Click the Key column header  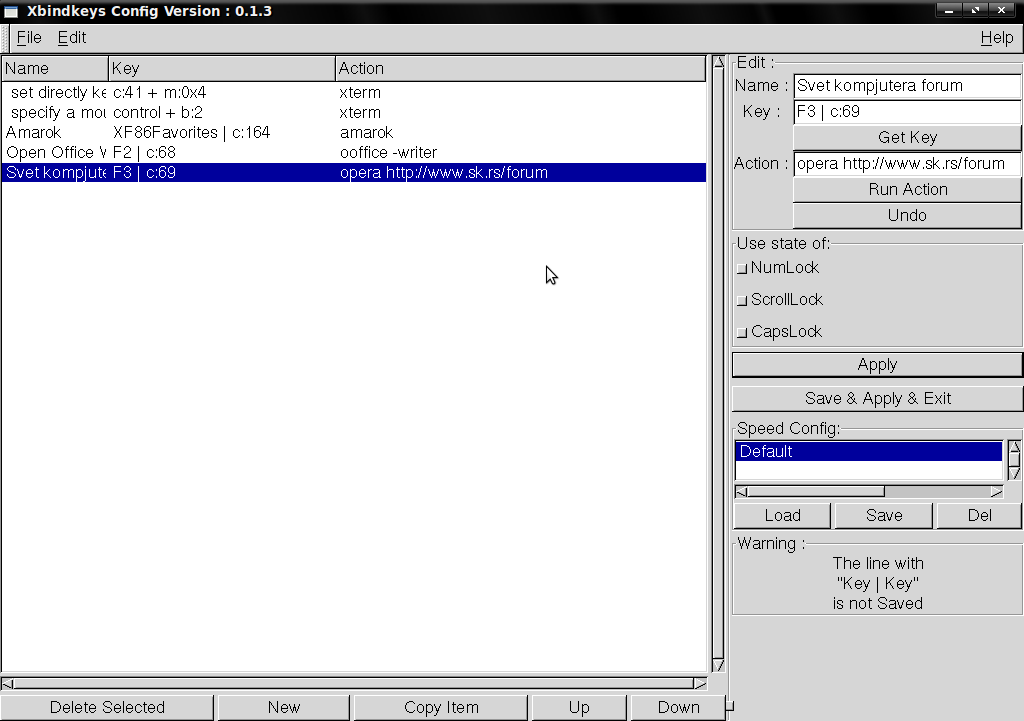[x=220, y=68]
